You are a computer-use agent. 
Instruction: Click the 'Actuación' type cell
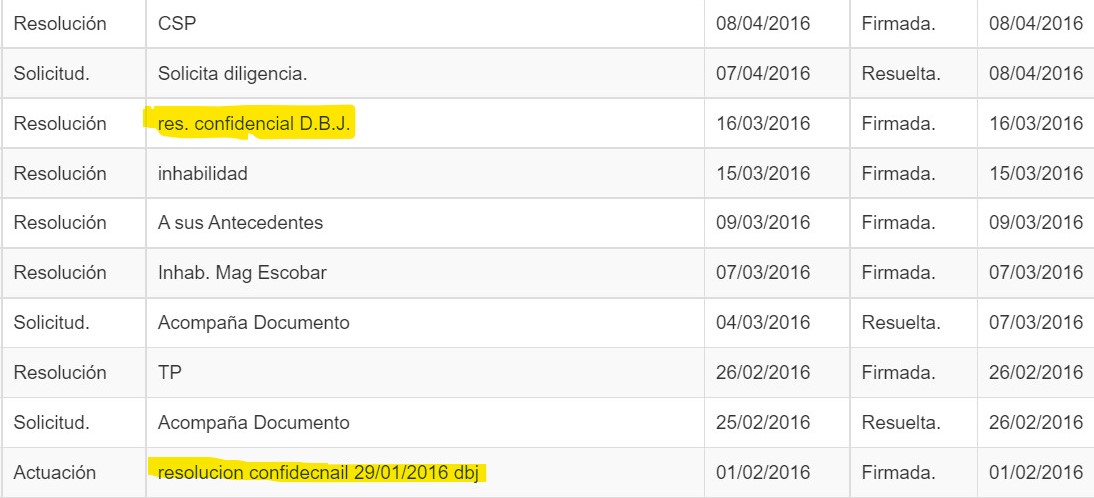click(x=54, y=472)
